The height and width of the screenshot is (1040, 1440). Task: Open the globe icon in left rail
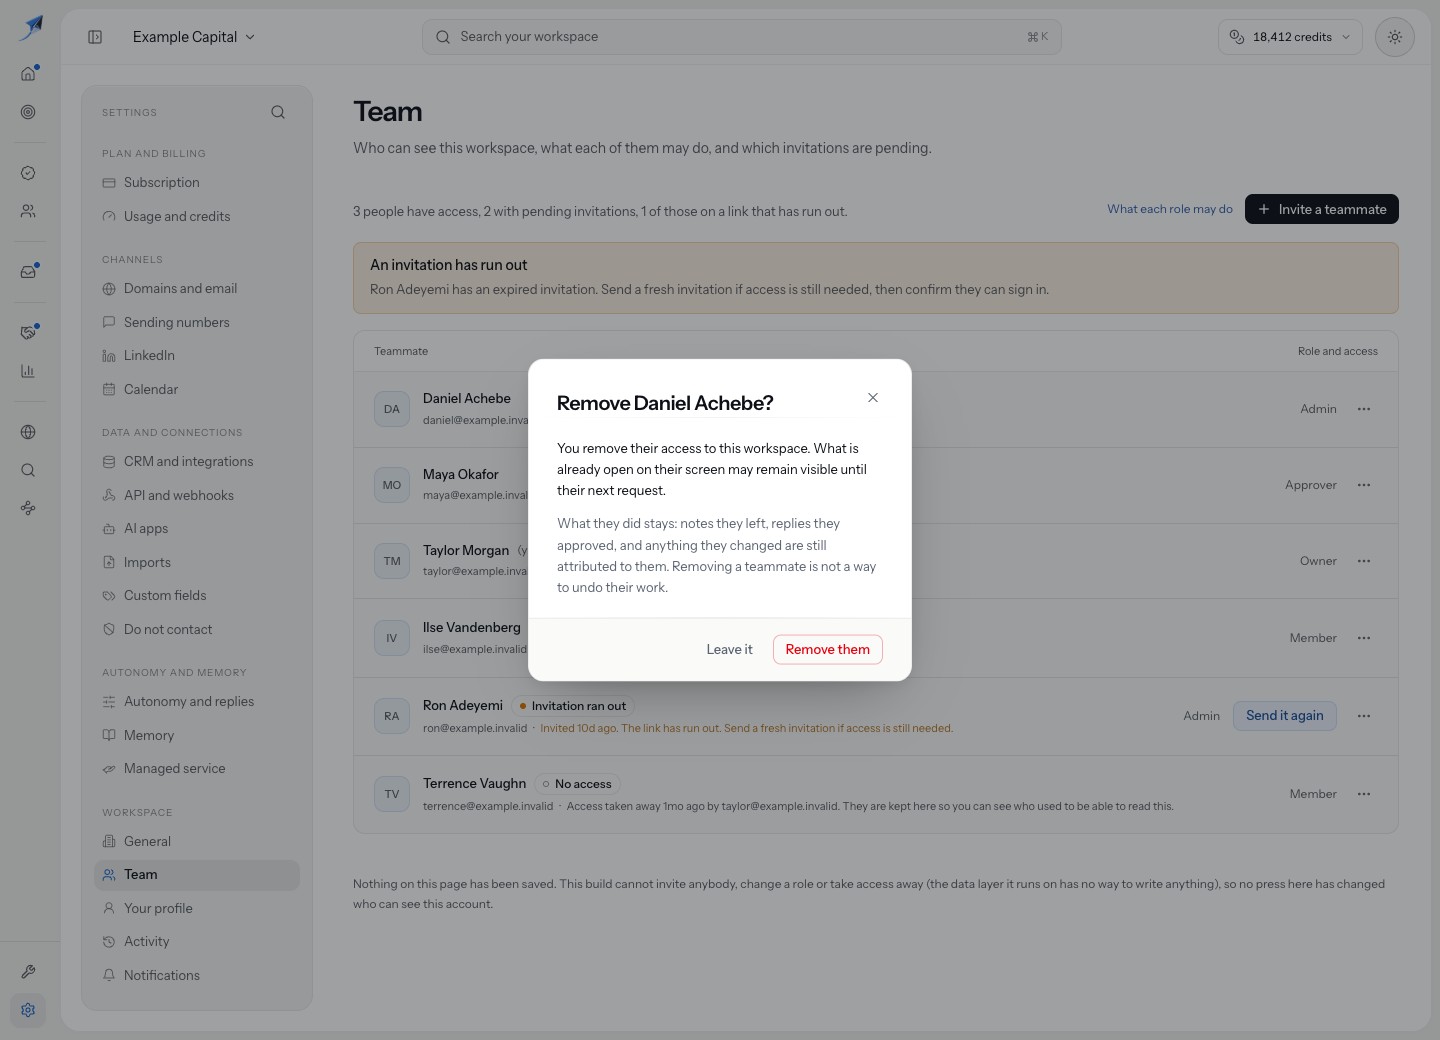pos(28,432)
